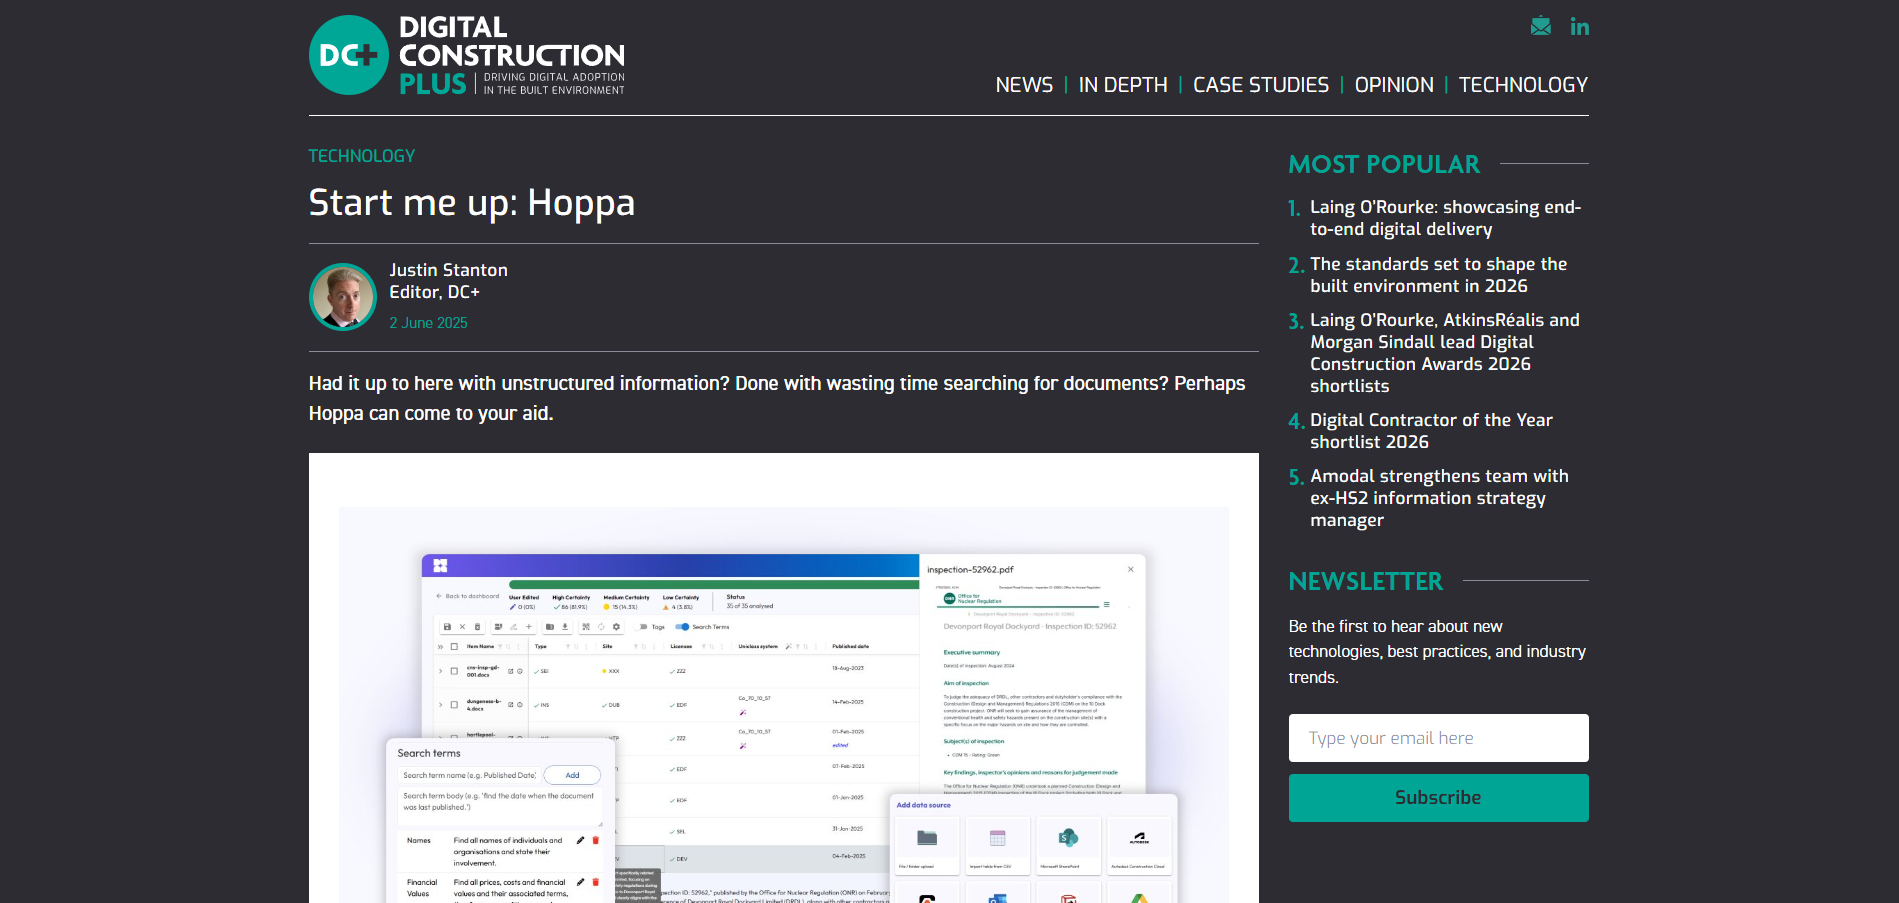Pick the Autodesk Construction Cloud data source

pos(1138,847)
